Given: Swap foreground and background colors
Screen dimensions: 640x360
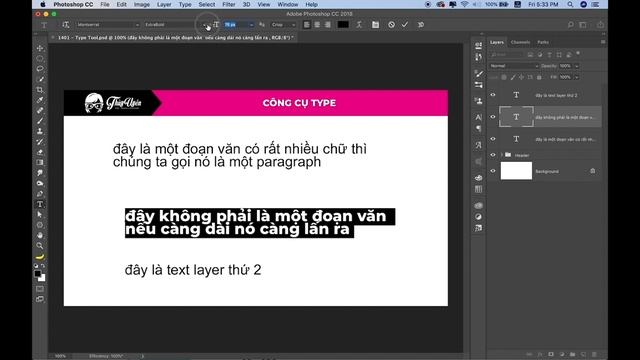Looking at the screenshot, I should pos(43,266).
